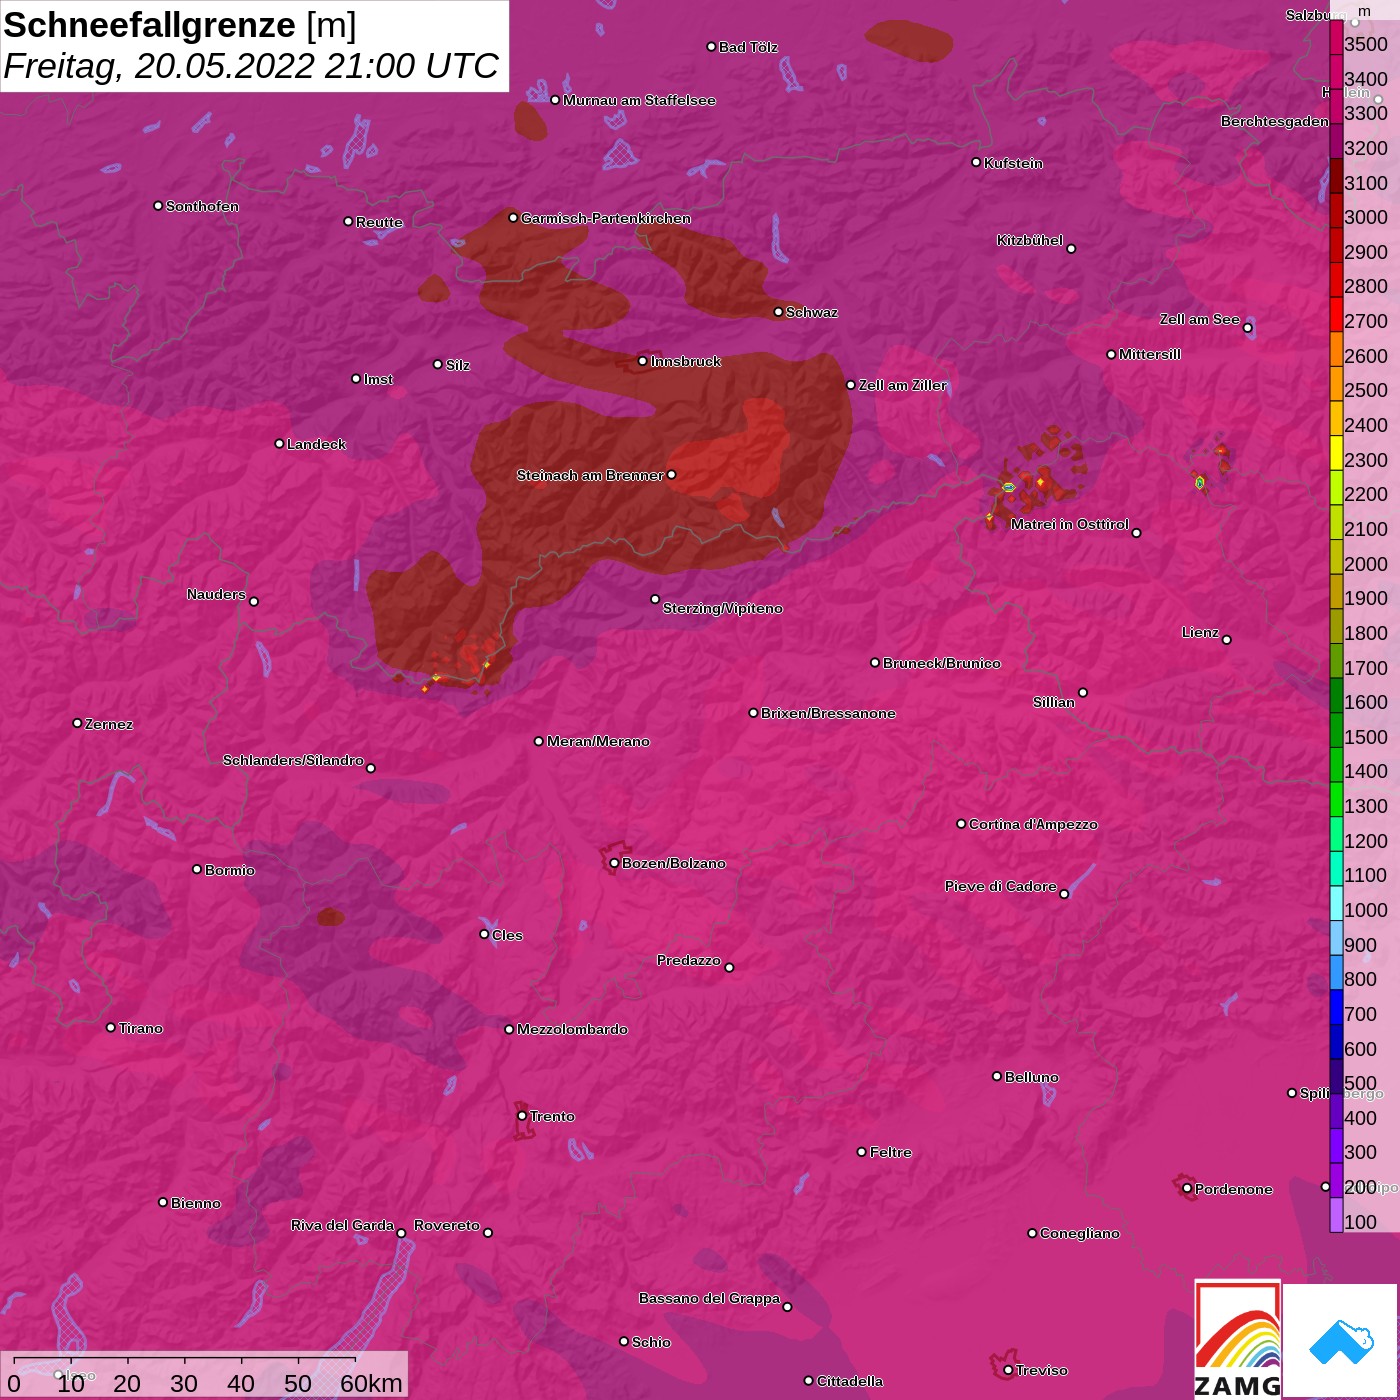Screen dimensions: 1400x1400
Task: Click the Schio label
Action: tap(651, 1342)
